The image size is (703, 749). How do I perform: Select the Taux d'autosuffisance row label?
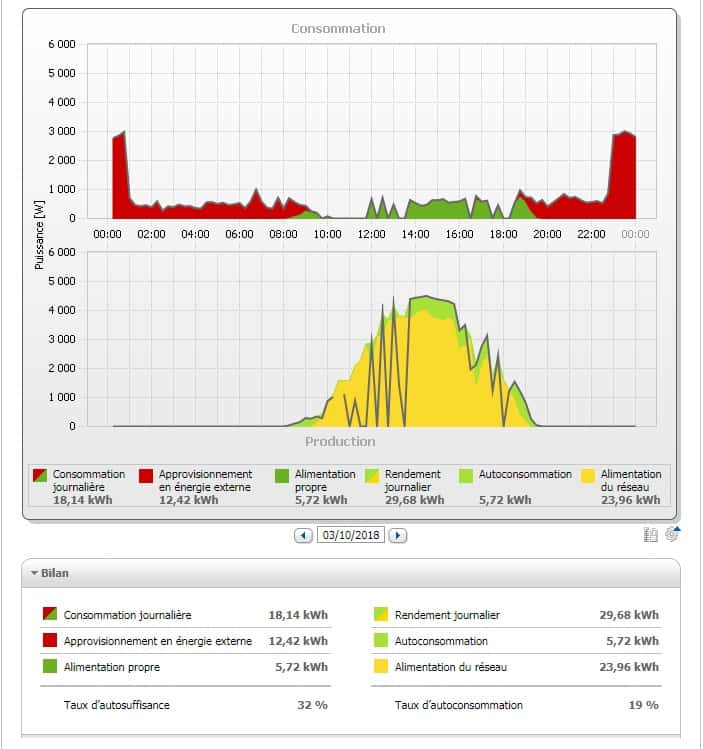117,705
